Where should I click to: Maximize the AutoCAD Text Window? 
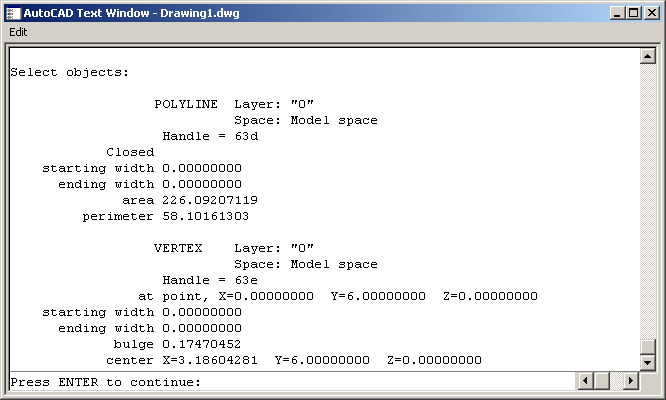pyautogui.click(x=631, y=13)
